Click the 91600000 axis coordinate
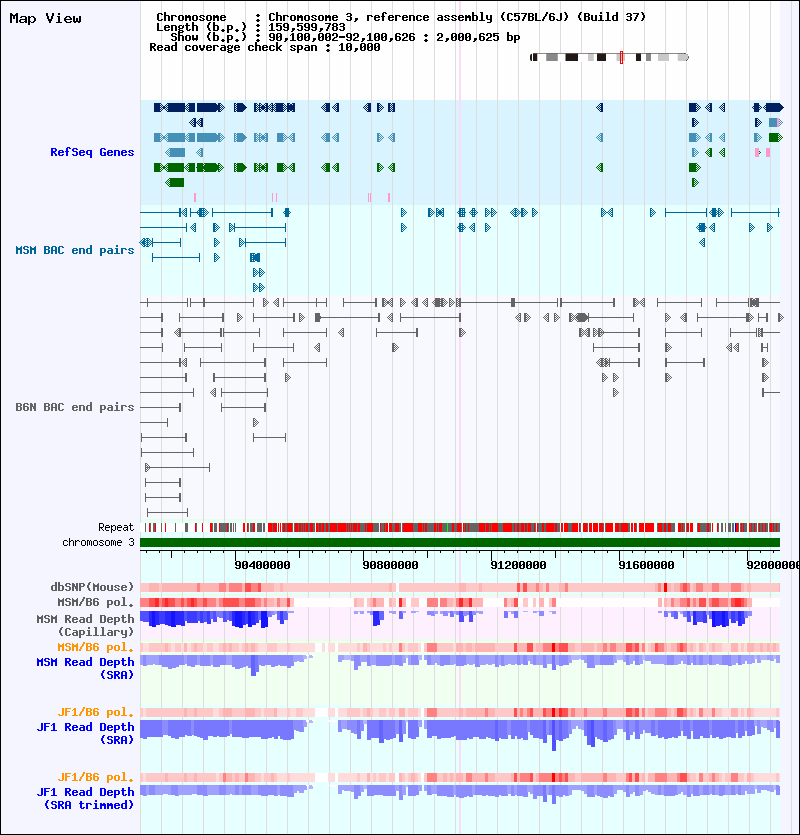Image resolution: width=800 pixels, height=835 pixels. pyautogui.click(x=646, y=565)
